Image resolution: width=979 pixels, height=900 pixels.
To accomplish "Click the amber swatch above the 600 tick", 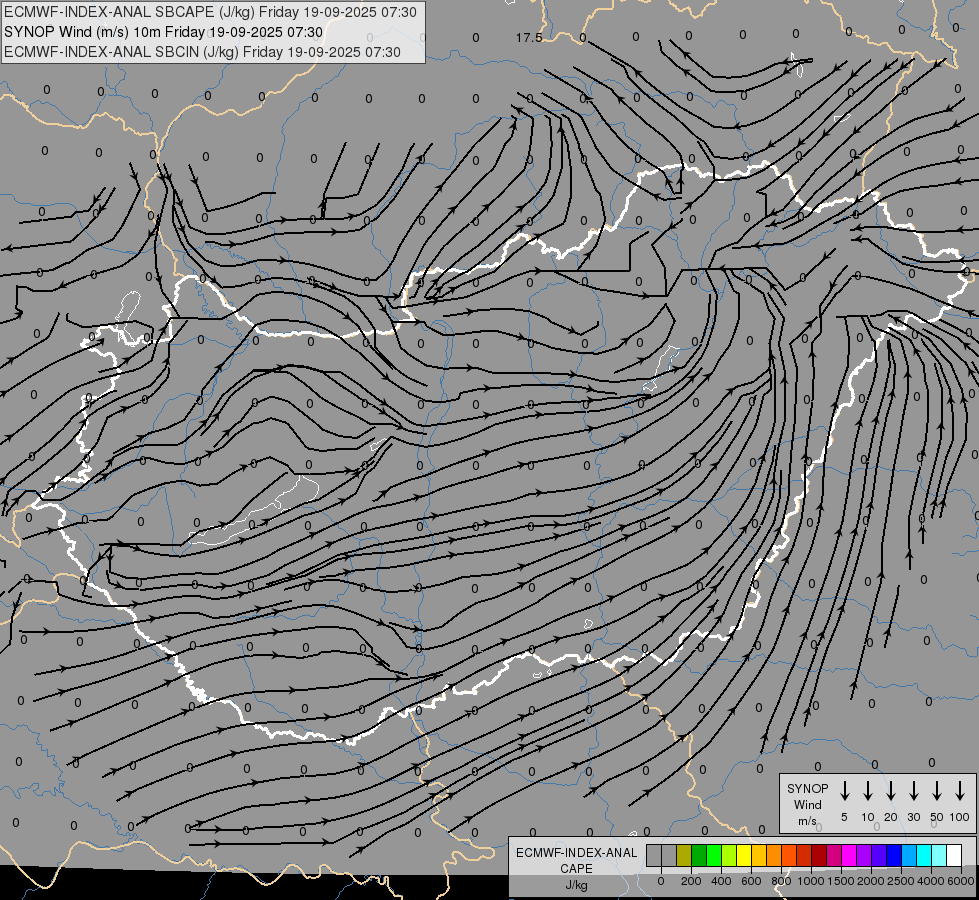I will [x=759, y=855].
